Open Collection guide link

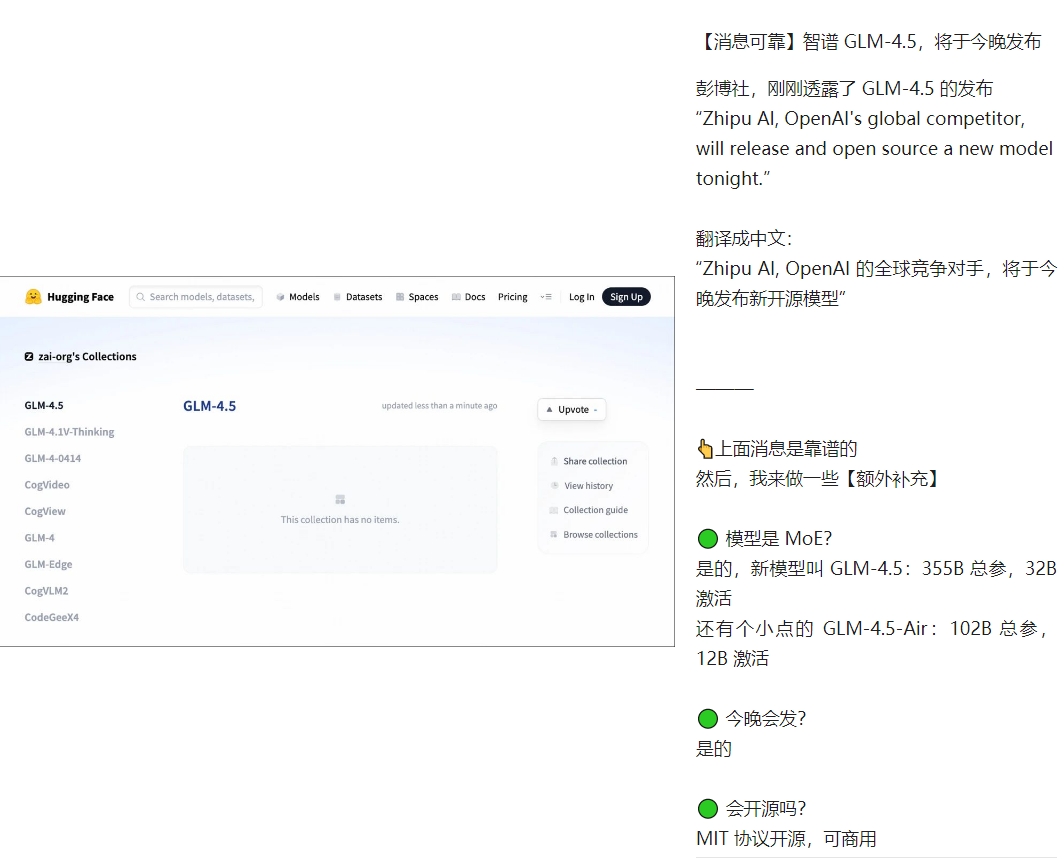pos(595,510)
